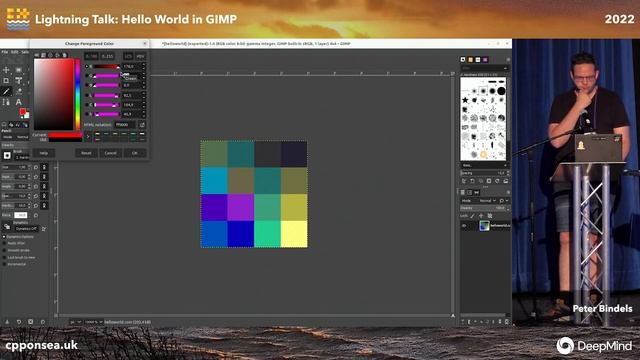
Task: Click the black Old color bar
Action: pyautogui.click(x=65, y=140)
